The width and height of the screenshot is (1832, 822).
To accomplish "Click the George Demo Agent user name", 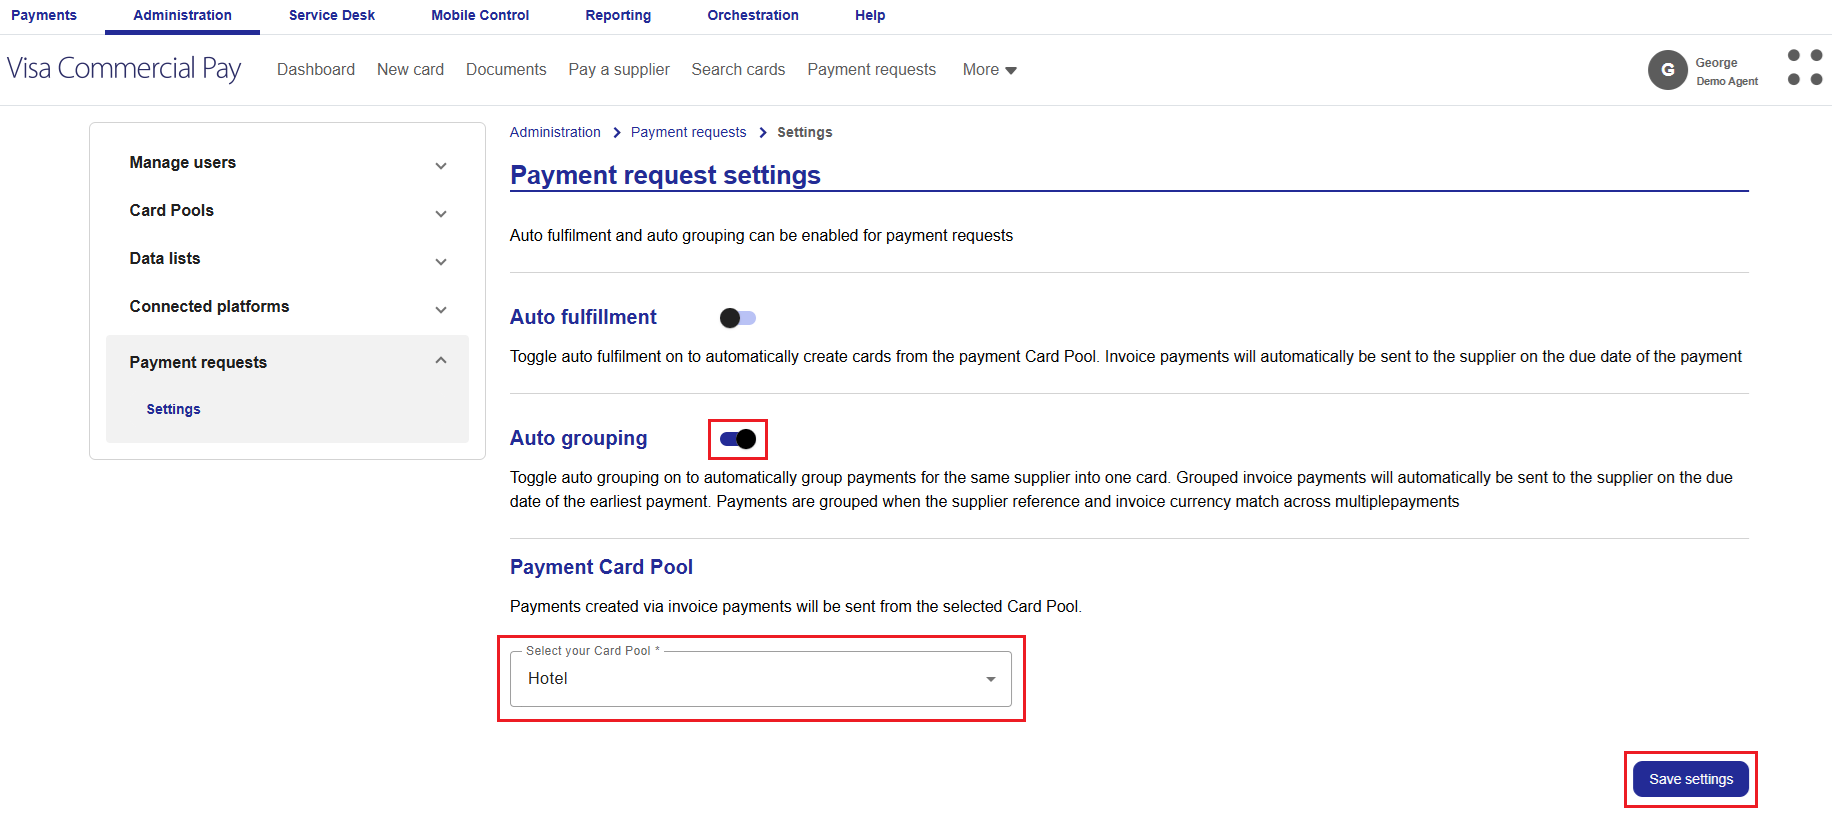I will (1726, 72).
